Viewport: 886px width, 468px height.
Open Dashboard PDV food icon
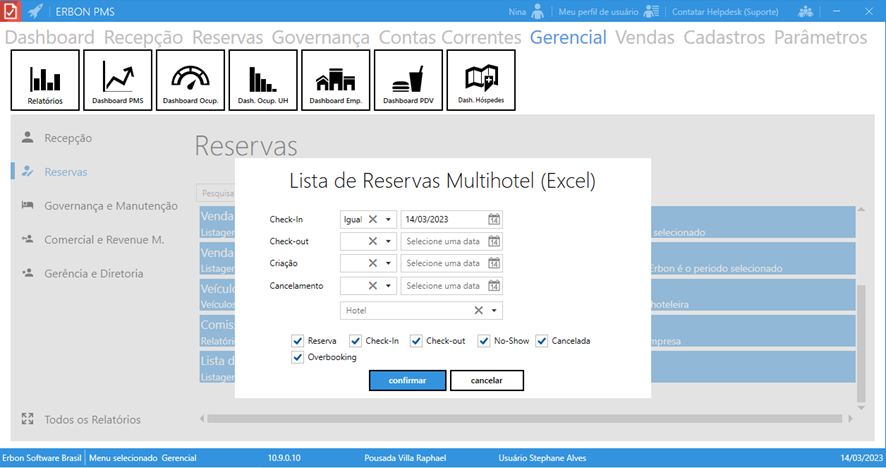point(408,80)
